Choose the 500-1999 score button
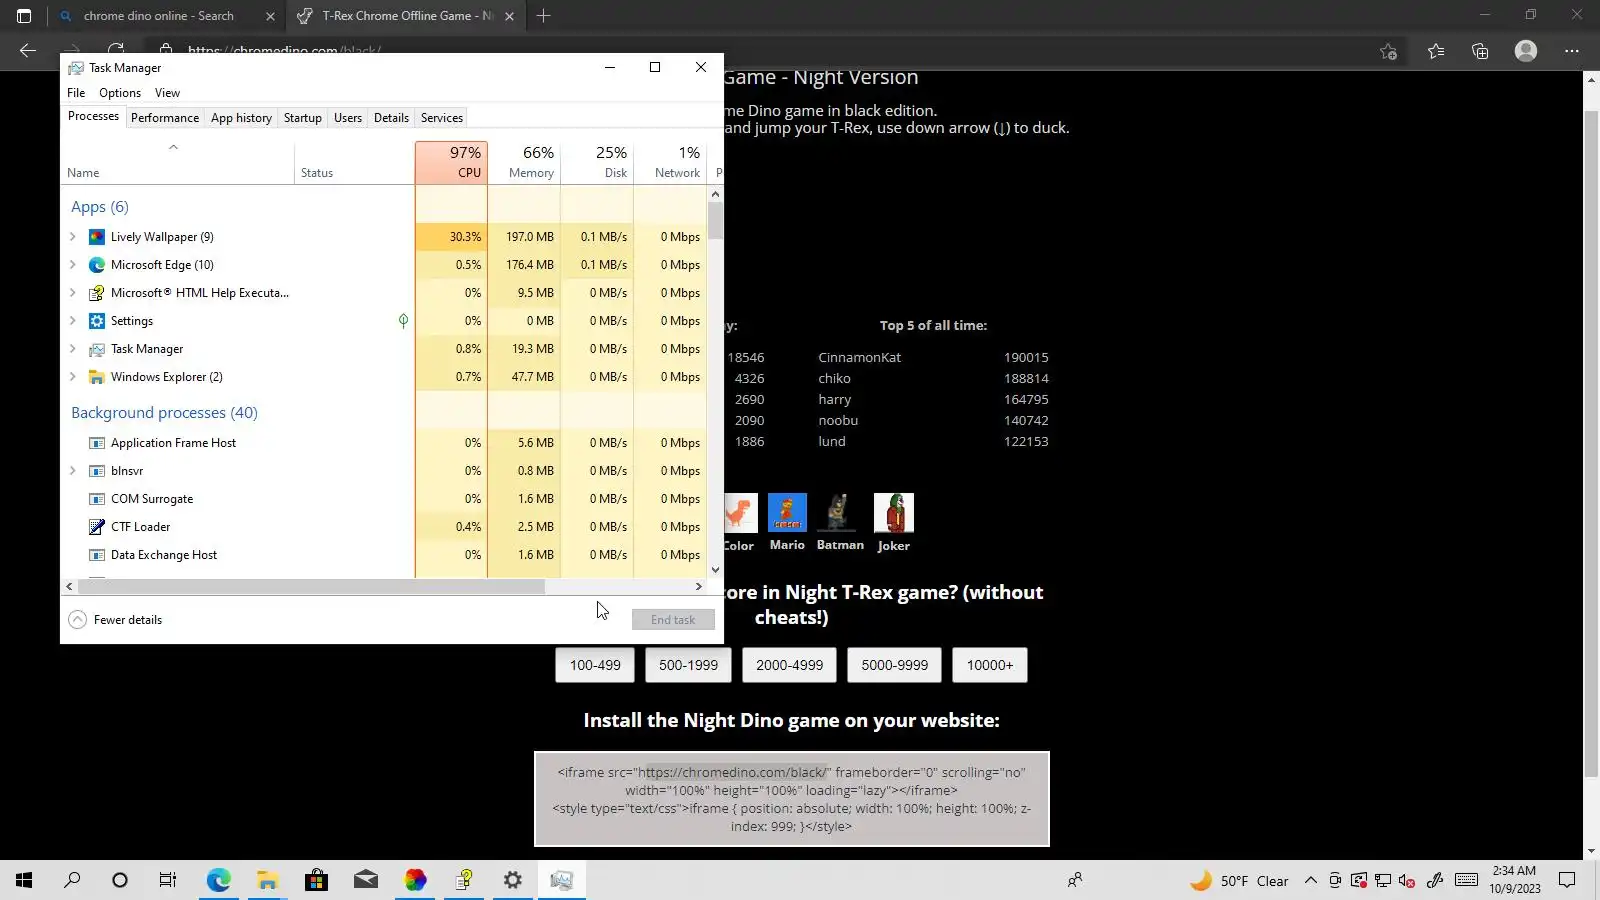1600x900 pixels. [688, 665]
